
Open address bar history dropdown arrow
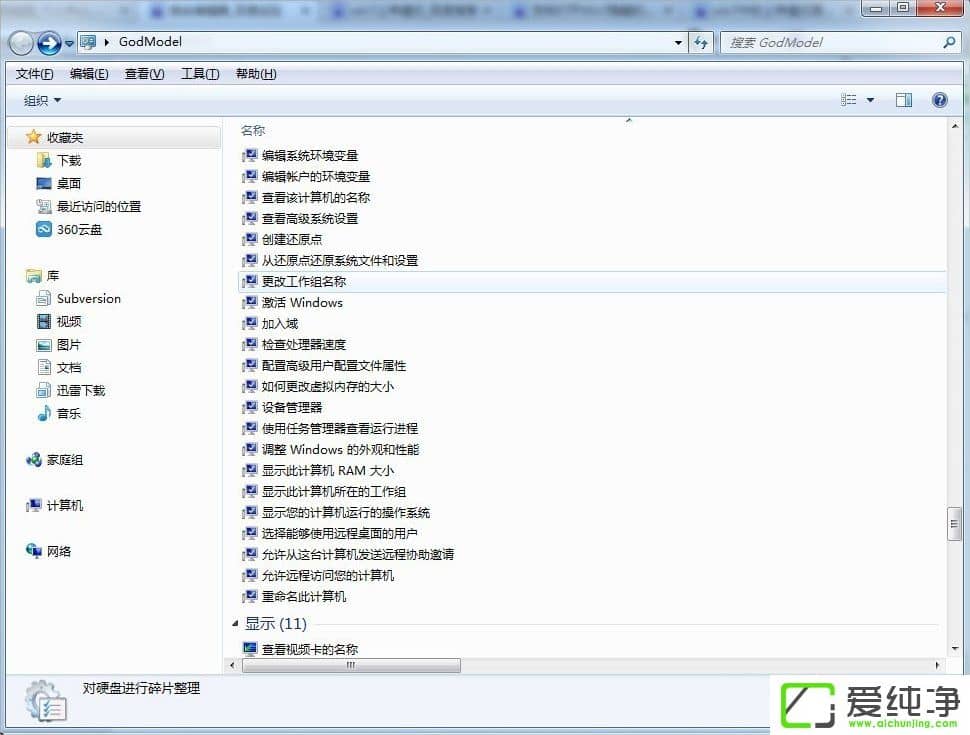(678, 43)
